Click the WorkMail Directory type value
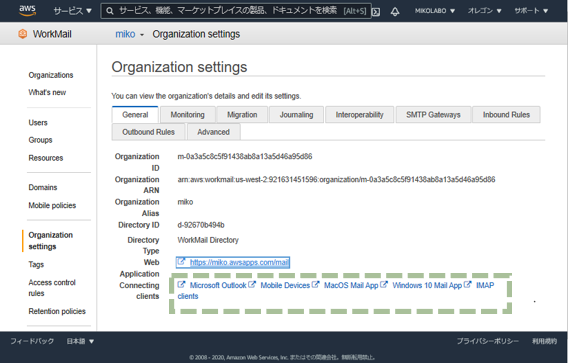Screen dimensions: 568x363 208,240
